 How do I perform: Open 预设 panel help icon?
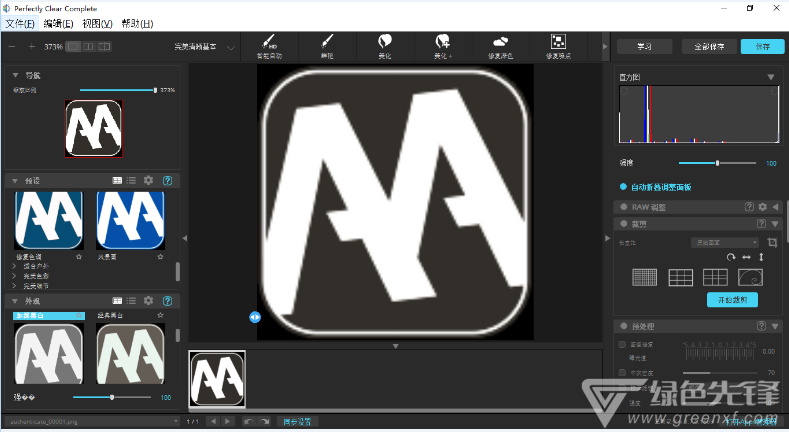tap(168, 180)
